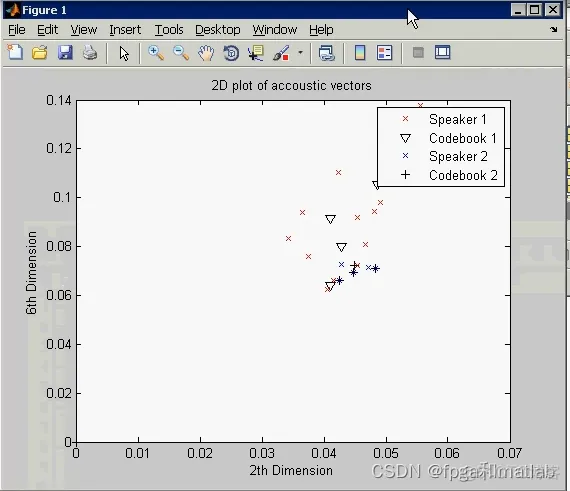Click the red x marker in the legend
The width and height of the screenshot is (570, 491).
coord(405,119)
